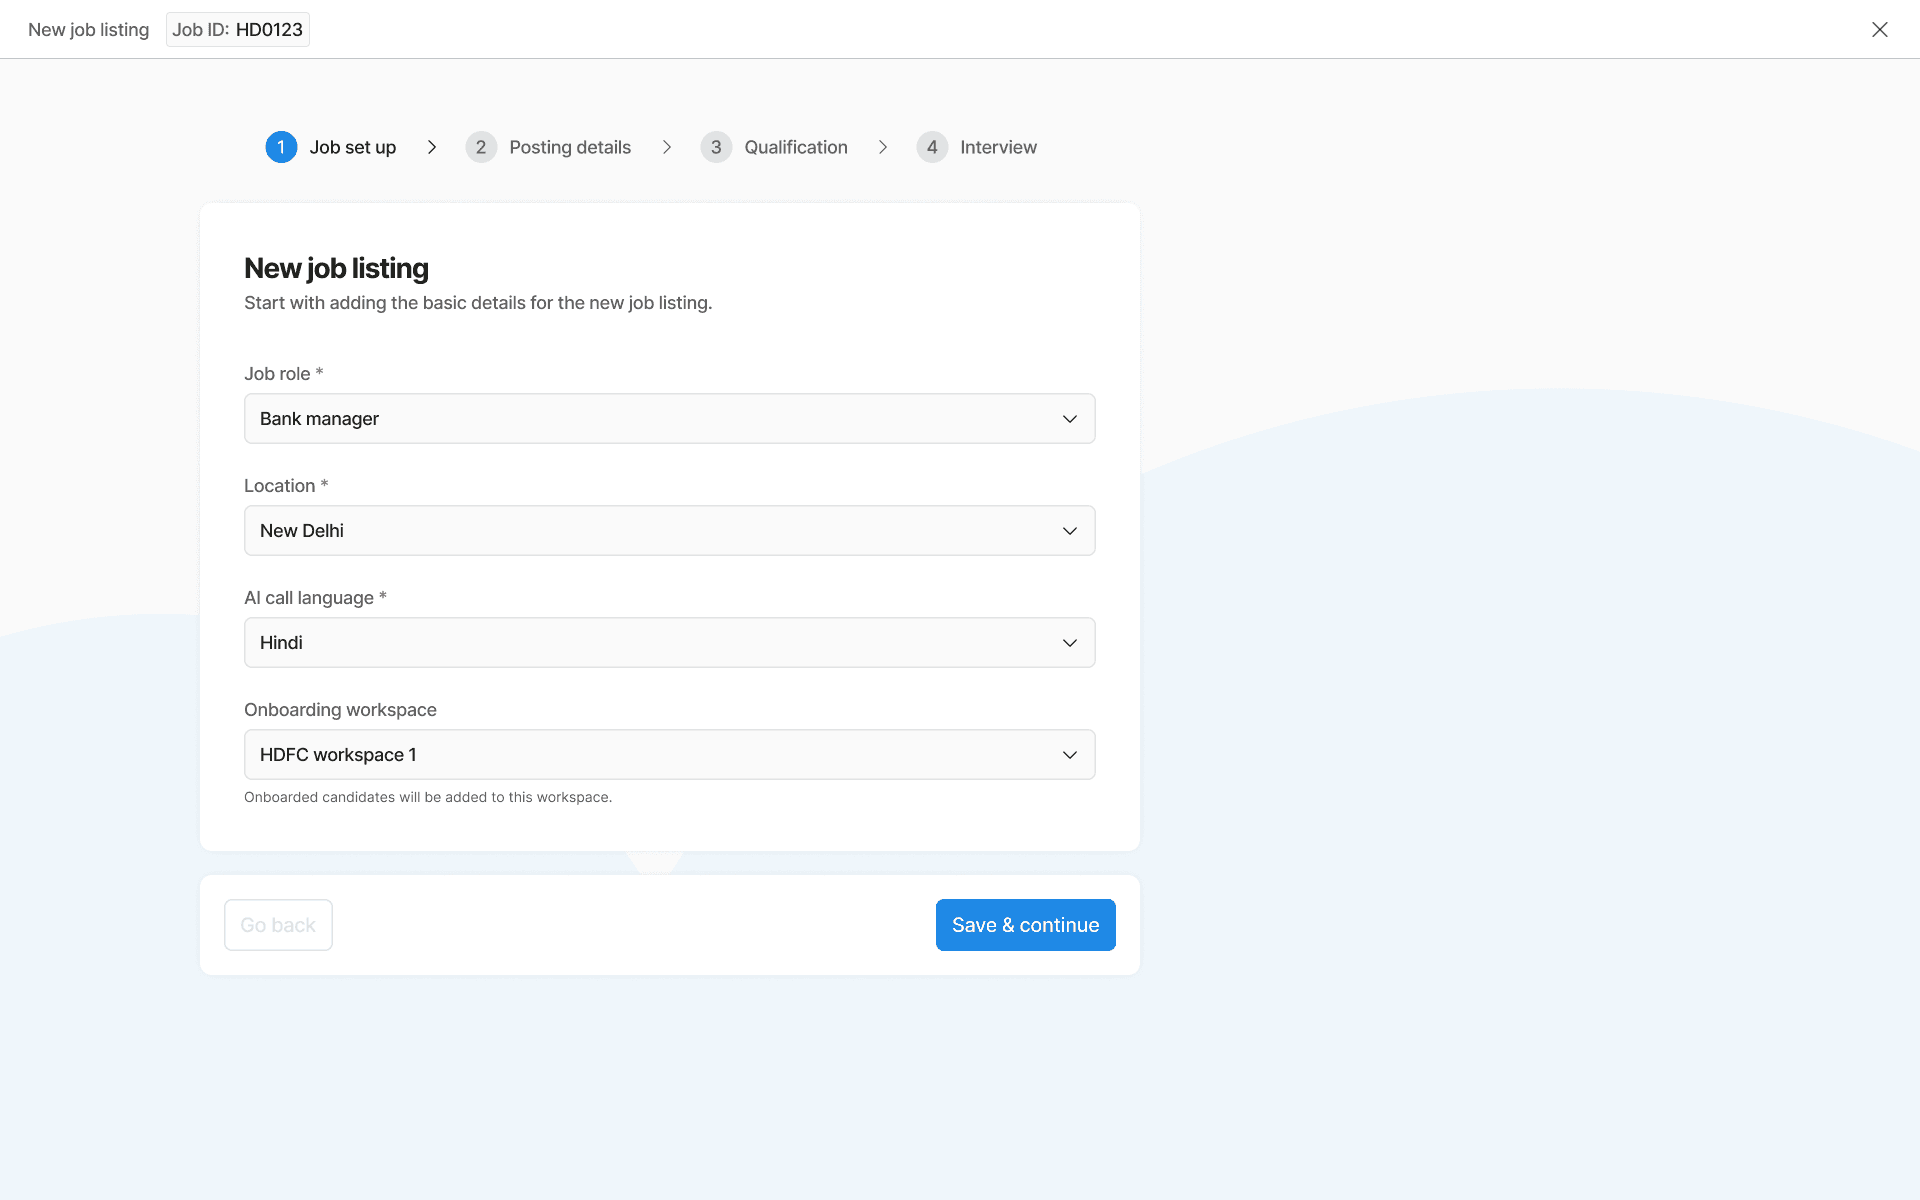Viewport: 1920px width, 1200px height.
Task: Open the Interview step
Action: click(998, 147)
